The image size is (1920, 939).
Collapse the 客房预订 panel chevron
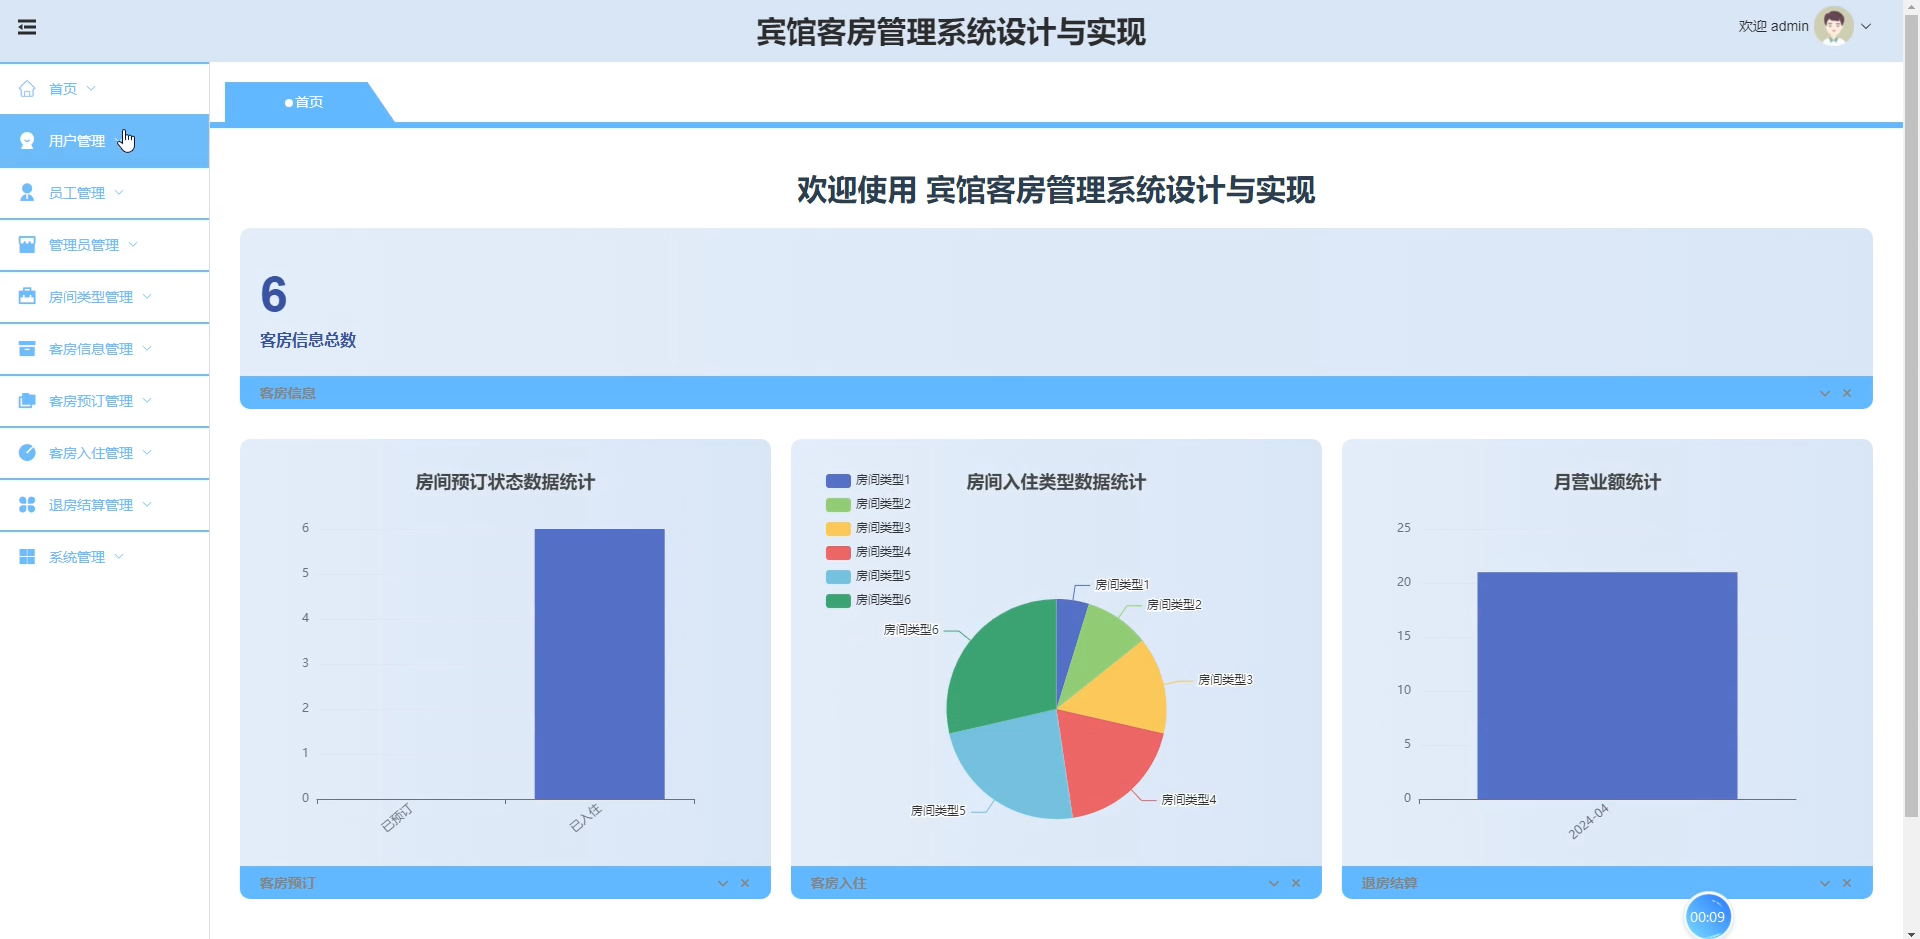coord(723,883)
